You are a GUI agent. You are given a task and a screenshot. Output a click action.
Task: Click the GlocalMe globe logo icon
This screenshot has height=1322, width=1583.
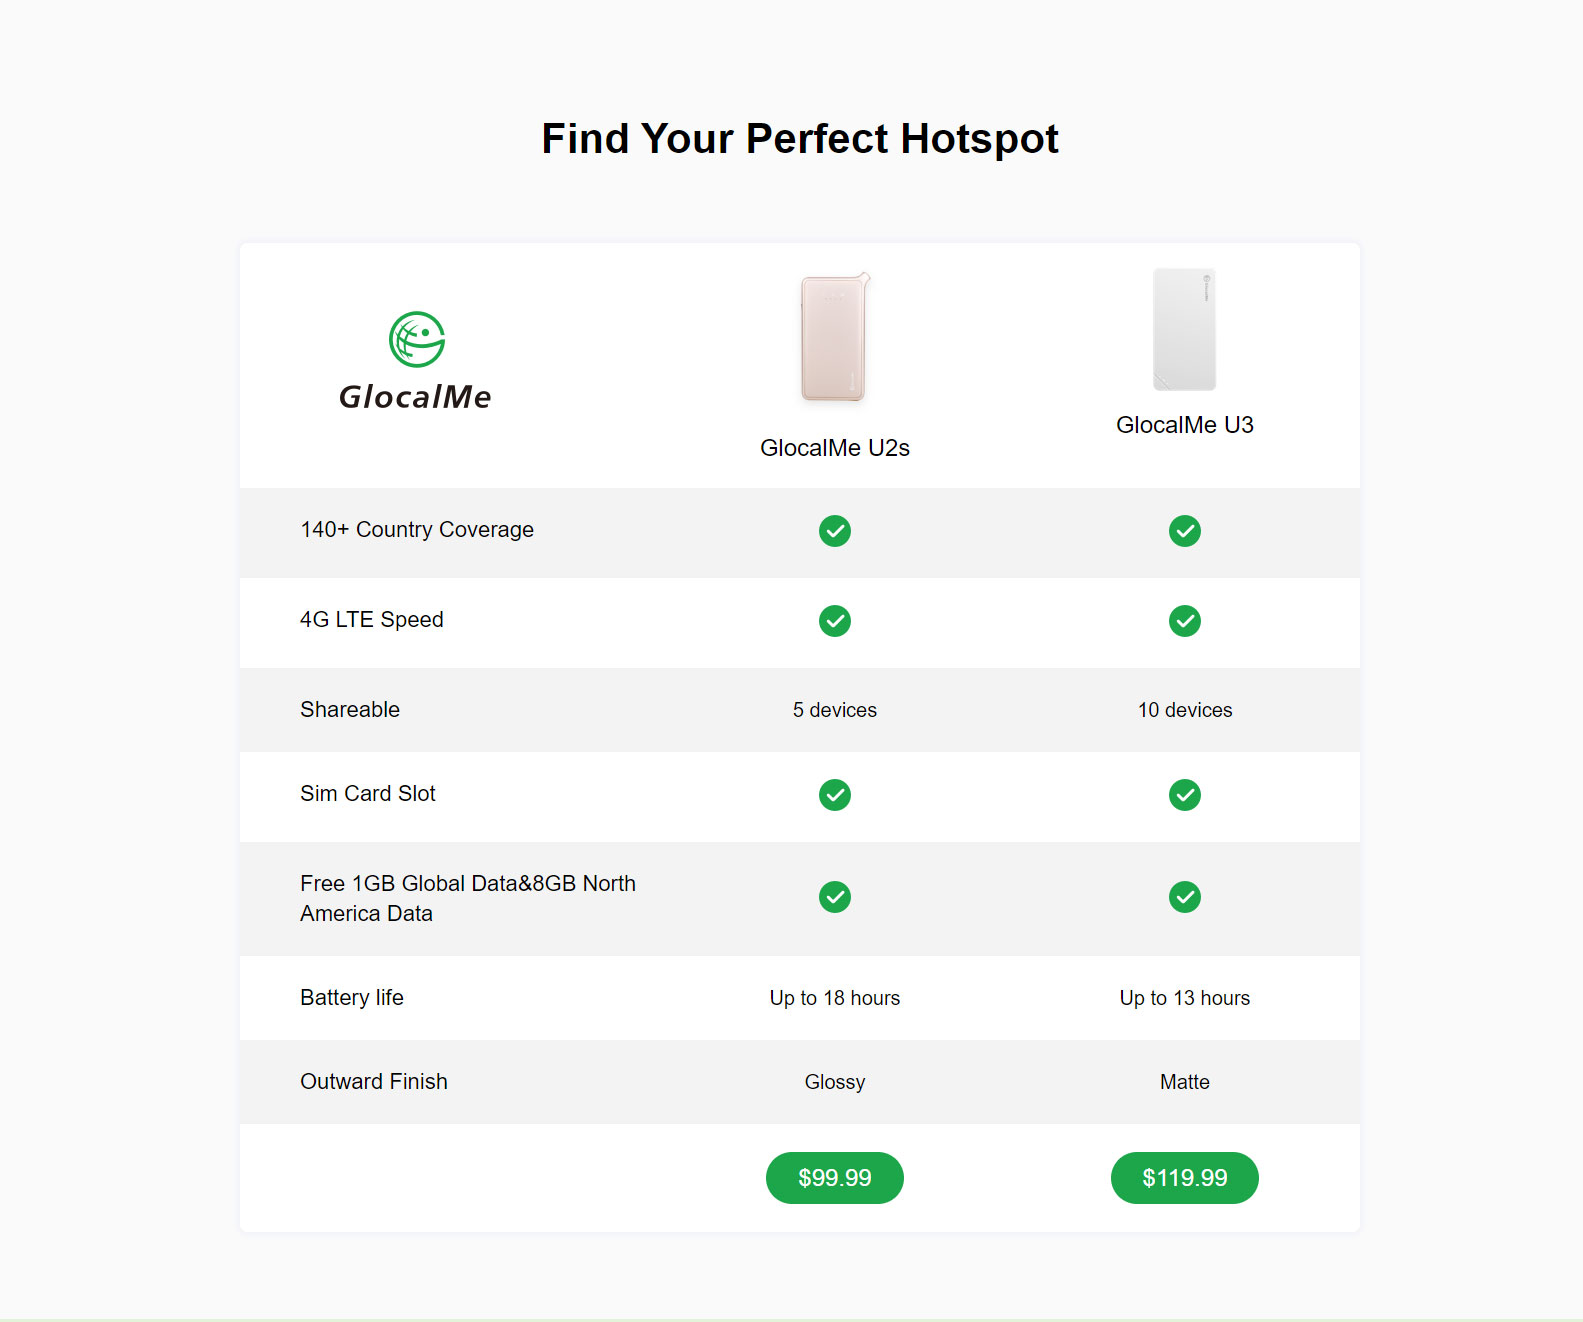tap(417, 339)
